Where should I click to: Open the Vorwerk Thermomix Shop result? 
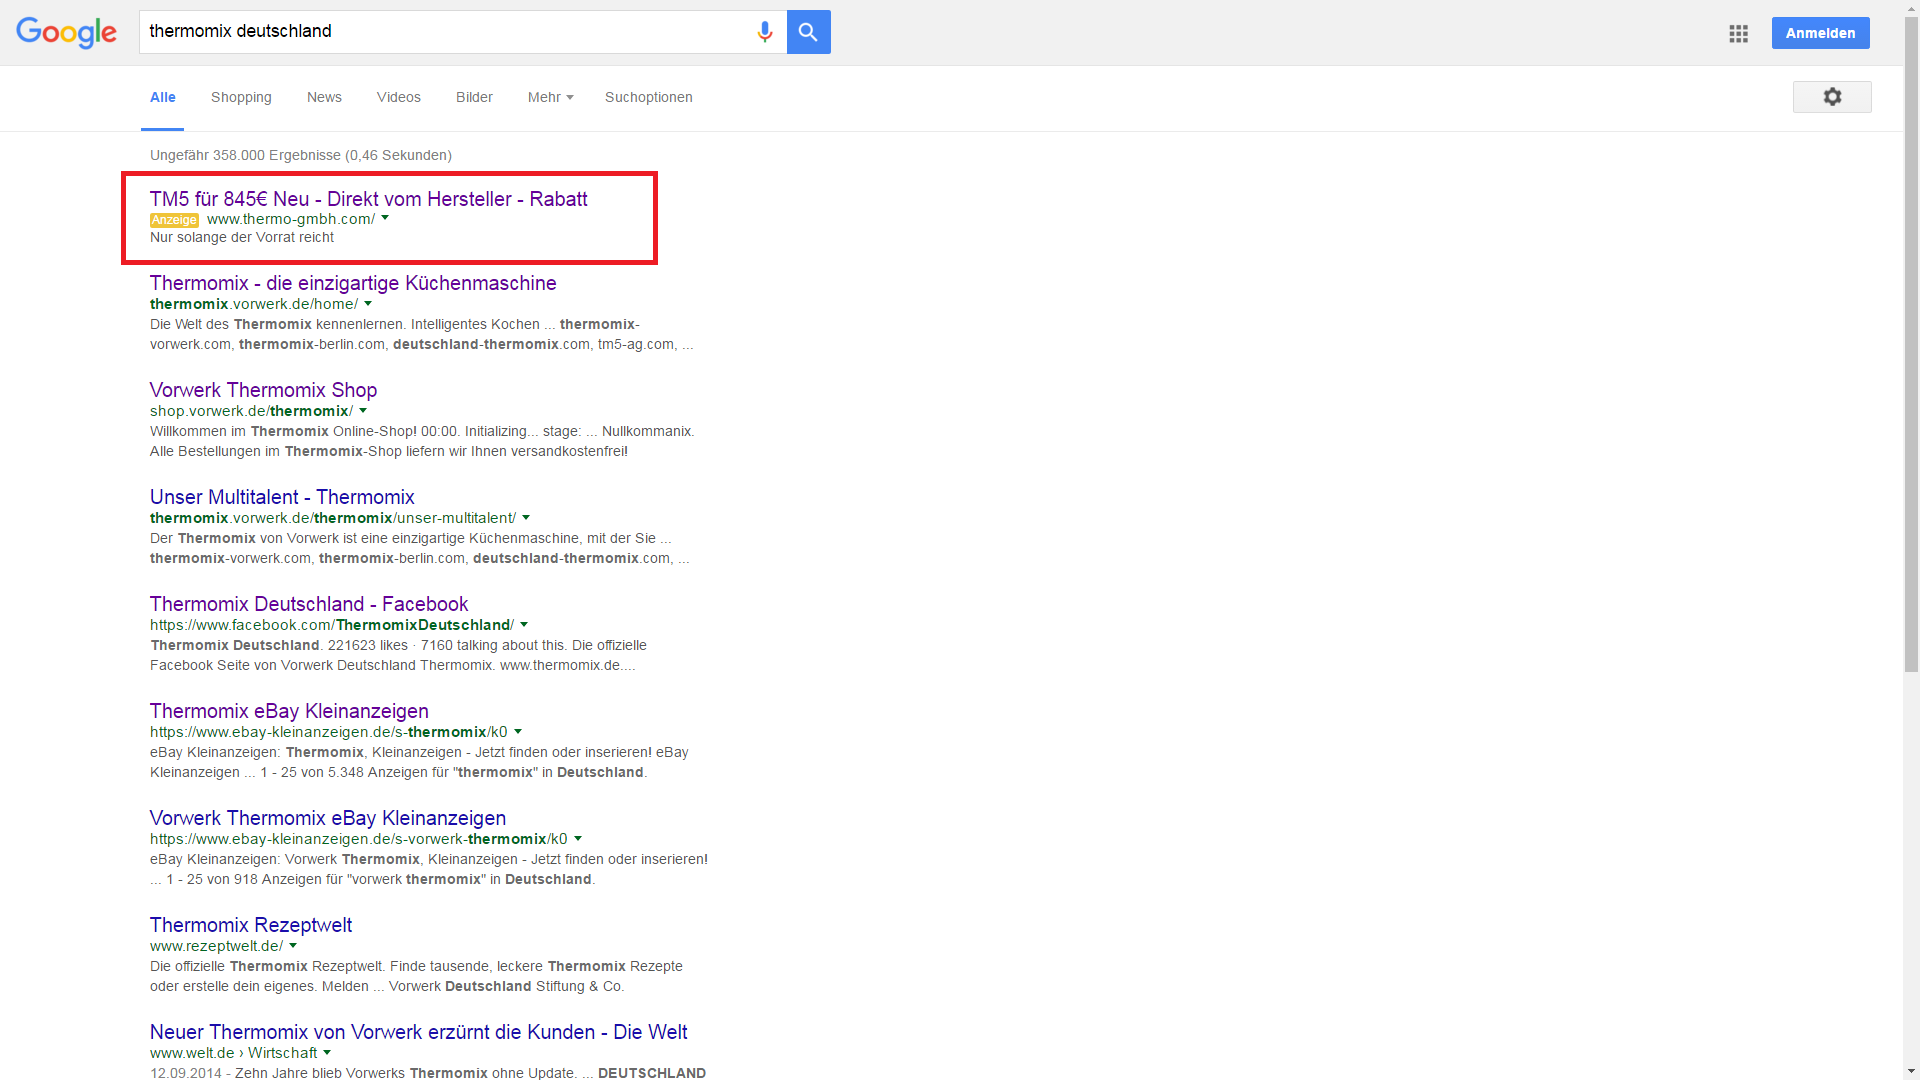coord(263,390)
